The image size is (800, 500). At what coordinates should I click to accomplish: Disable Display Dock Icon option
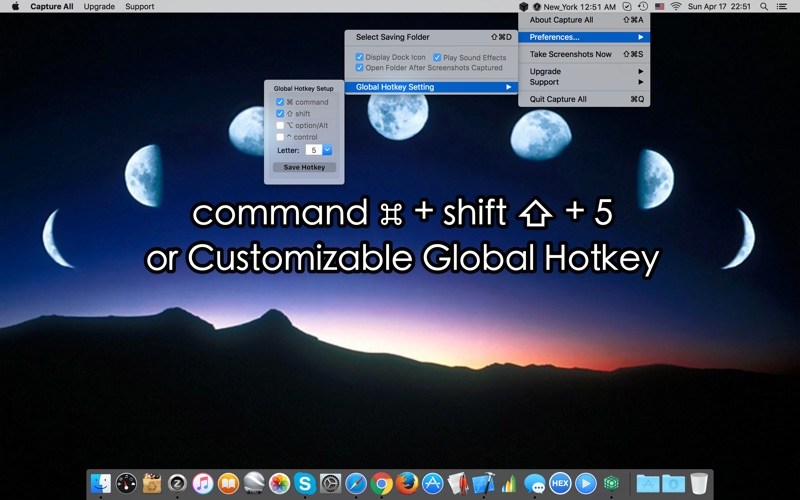(360, 58)
